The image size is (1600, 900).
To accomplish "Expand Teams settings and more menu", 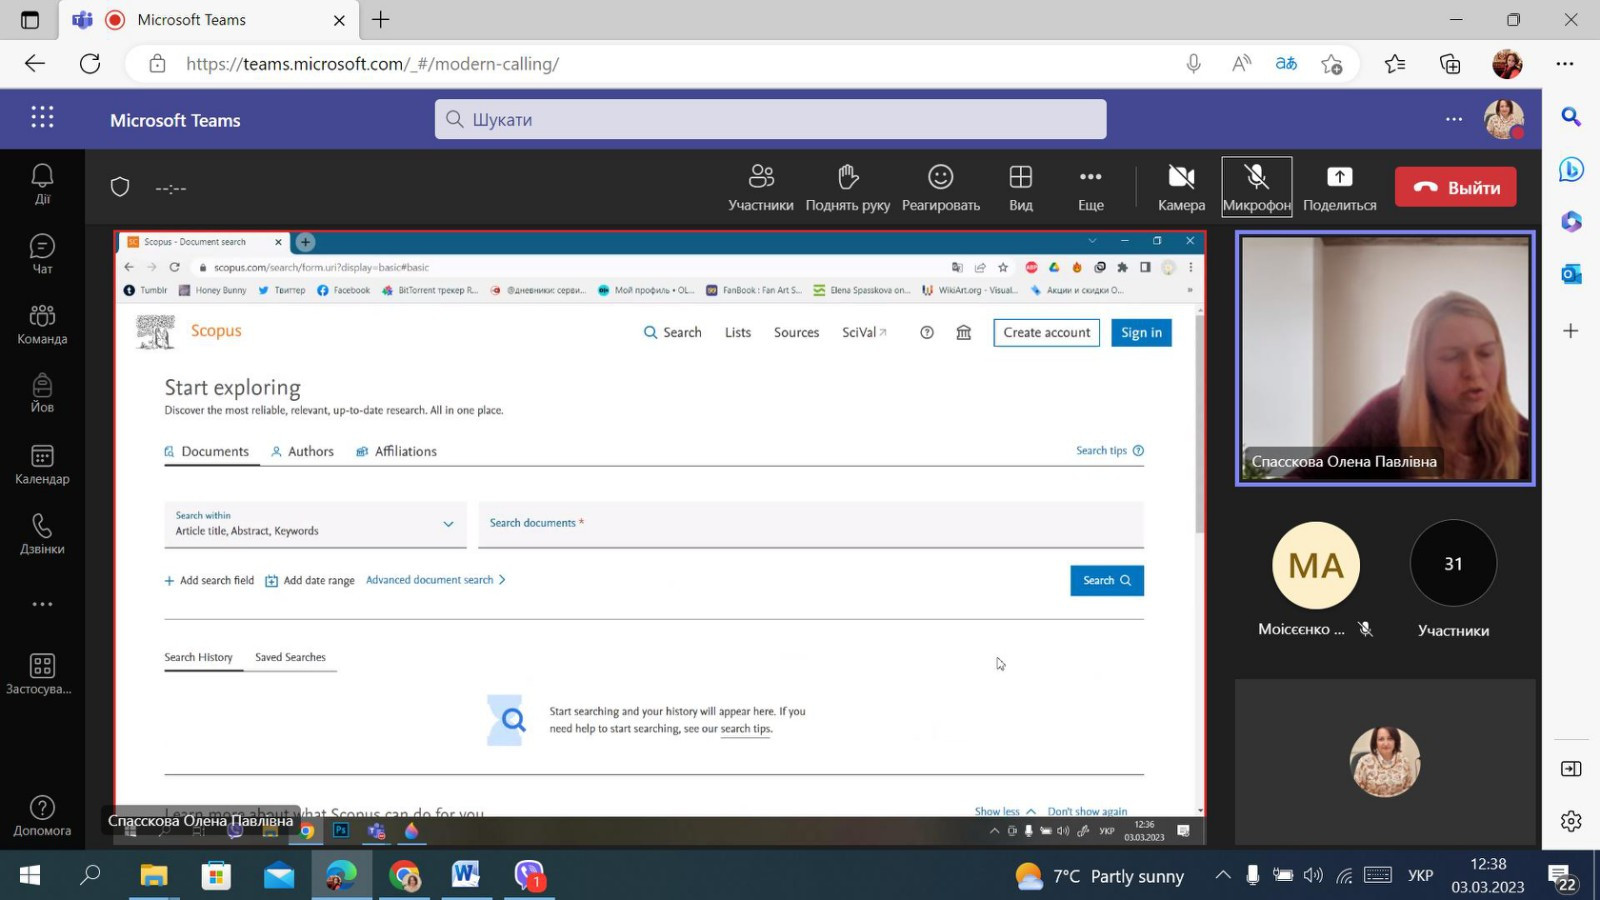I will [x=1453, y=120].
